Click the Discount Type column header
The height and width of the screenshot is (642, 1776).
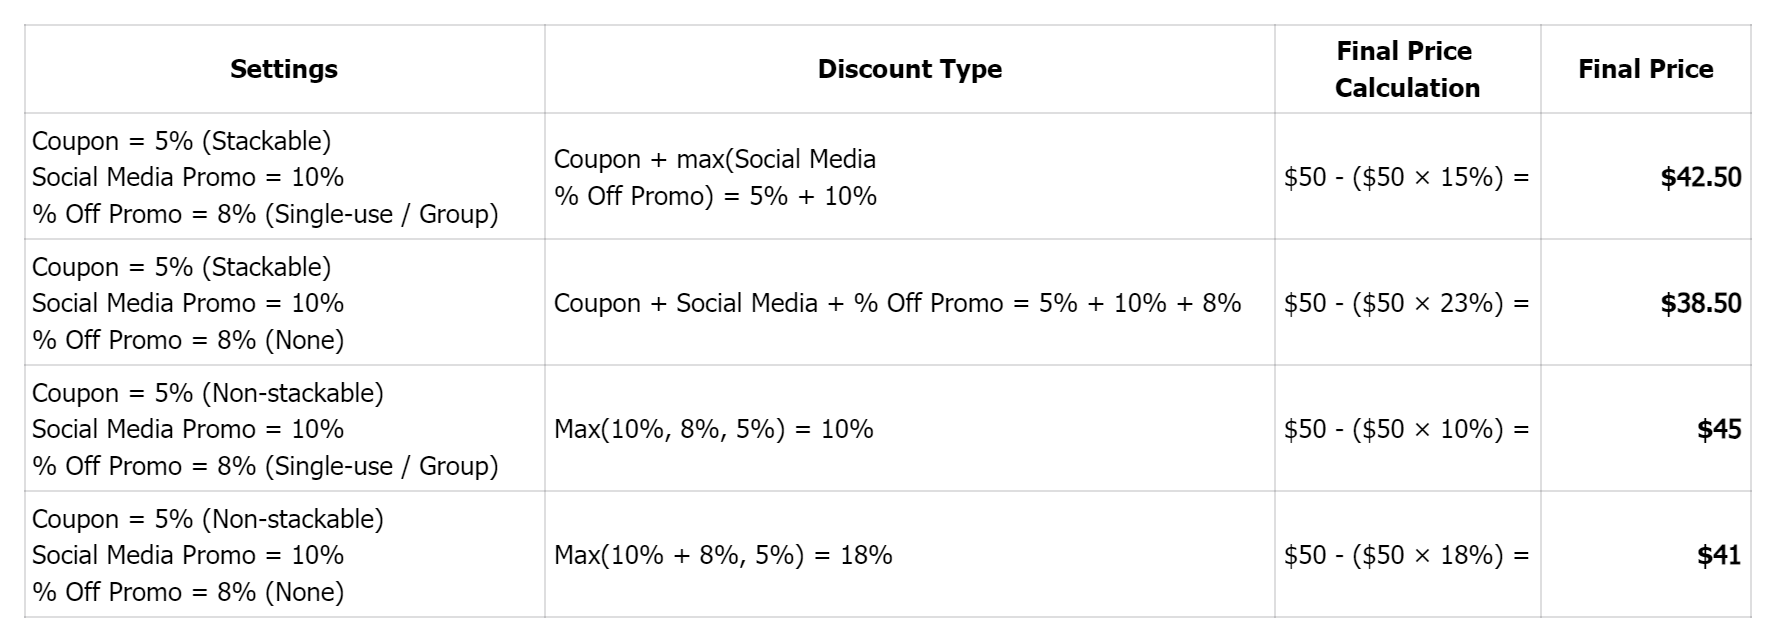[910, 69]
